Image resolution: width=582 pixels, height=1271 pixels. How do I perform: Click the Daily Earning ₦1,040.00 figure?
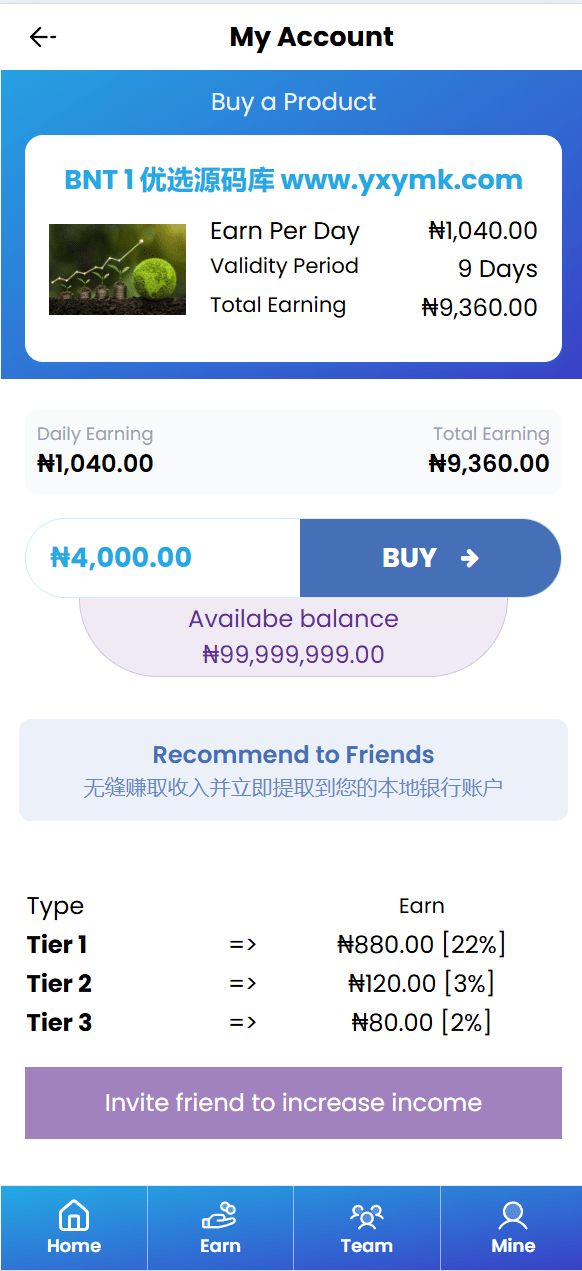pos(95,464)
